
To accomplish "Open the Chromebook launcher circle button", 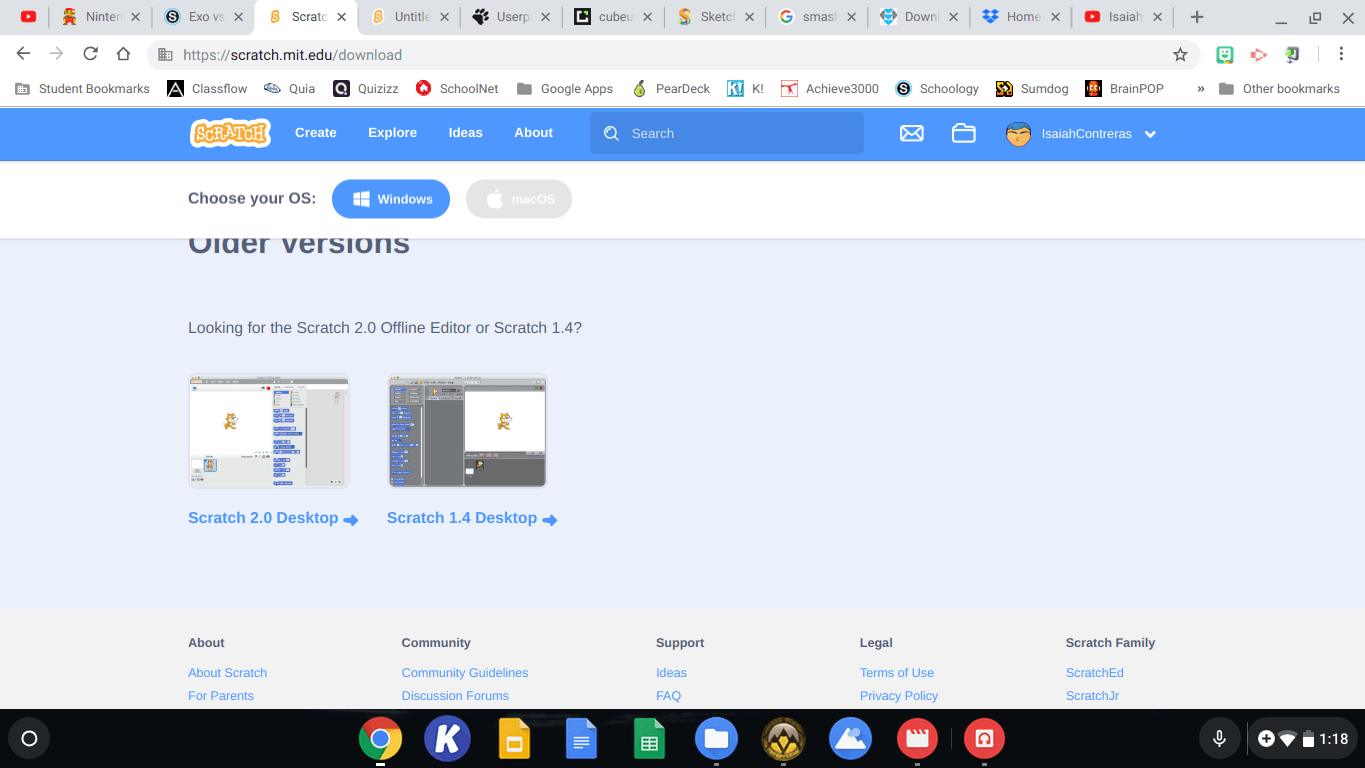I will tap(29, 739).
